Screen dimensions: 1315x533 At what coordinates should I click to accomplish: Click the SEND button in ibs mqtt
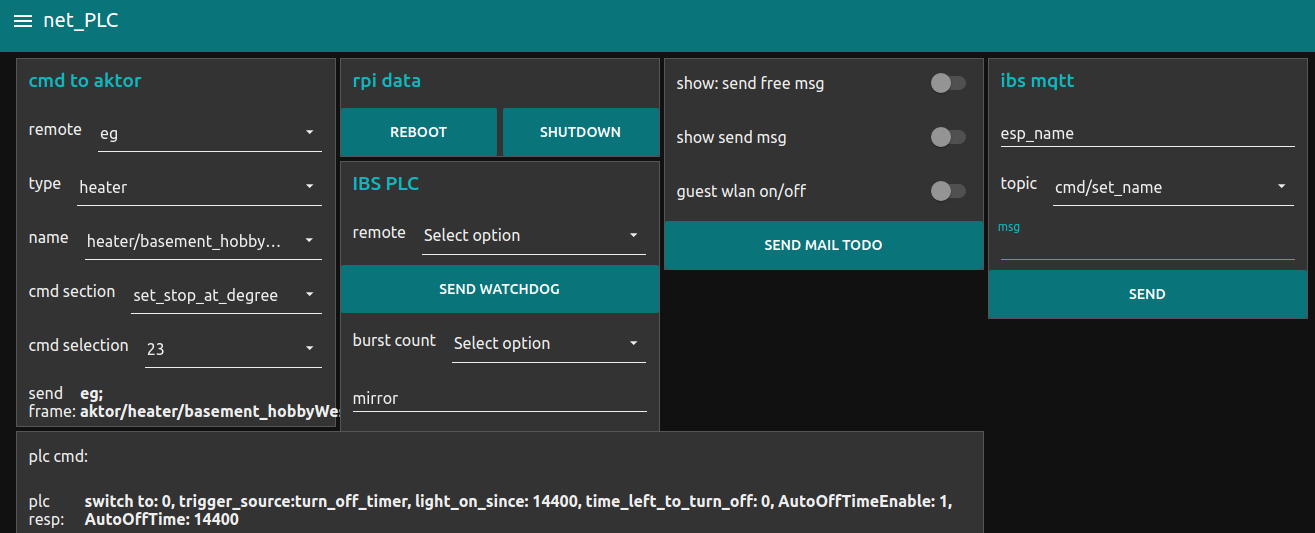1147,294
